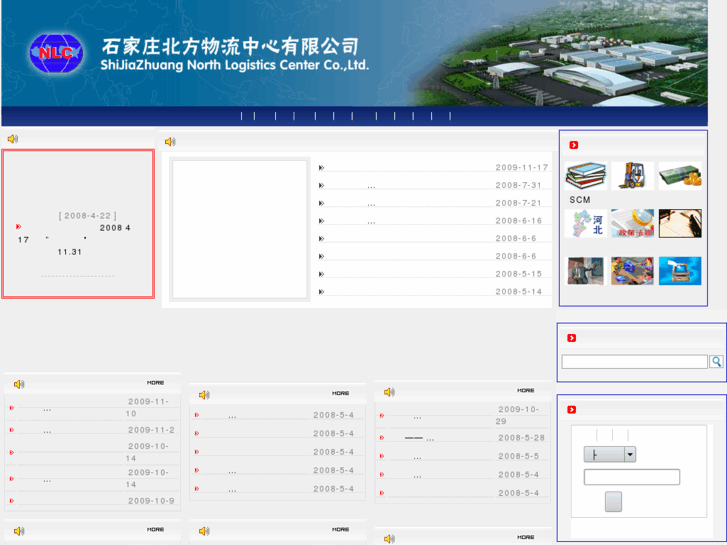
Task: Click the speaker icon heading the 2009-10-29 list
Action: pos(389,392)
